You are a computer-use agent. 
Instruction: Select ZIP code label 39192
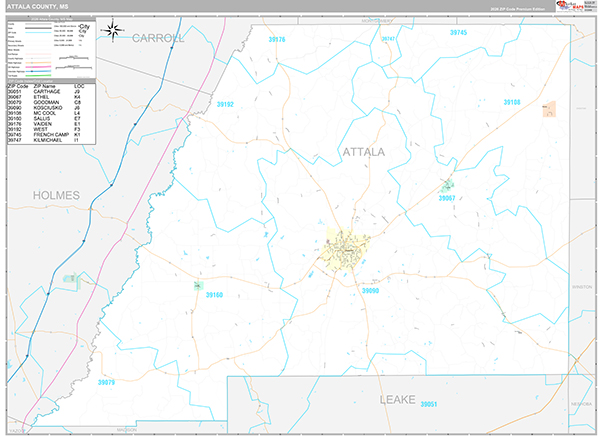click(224, 104)
